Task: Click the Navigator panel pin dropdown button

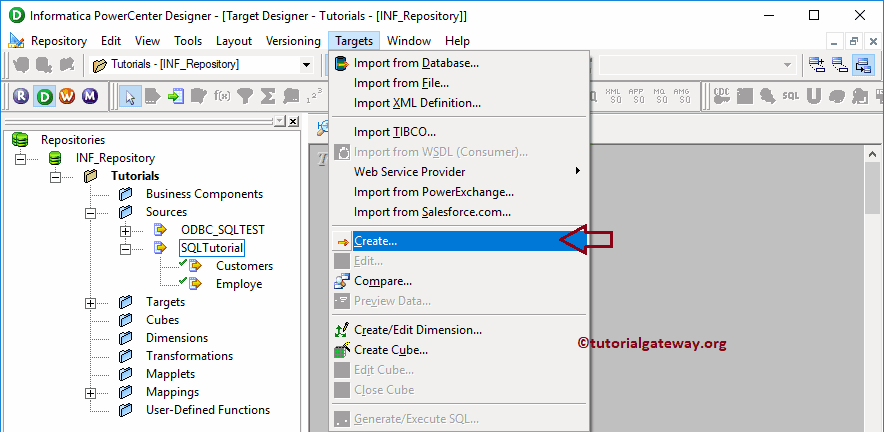Action: [280, 121]
